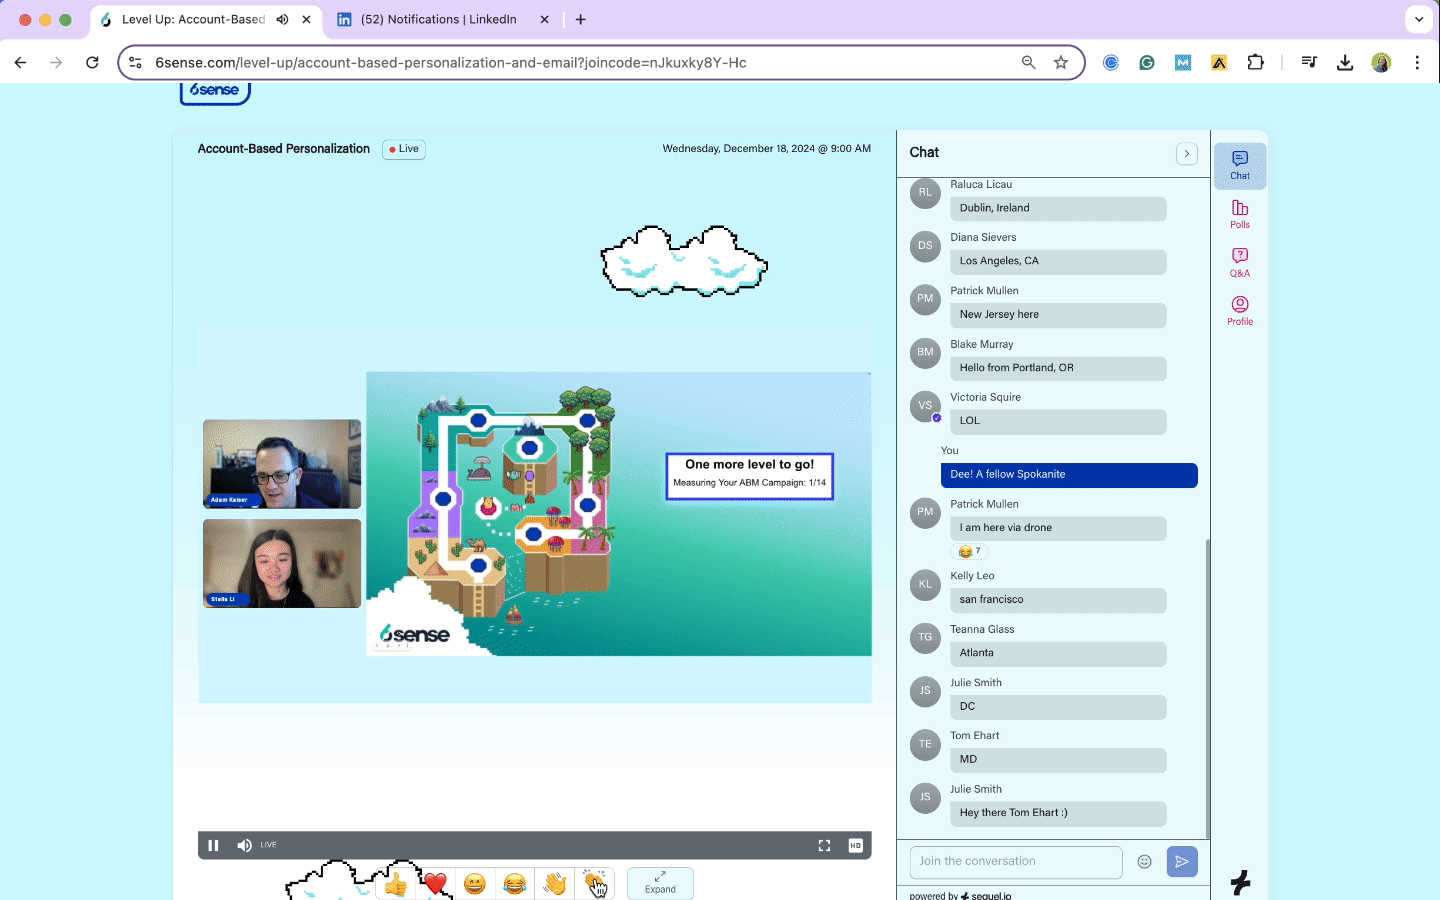Click the media controls toolbar icon

click(x=1309, y=62)
